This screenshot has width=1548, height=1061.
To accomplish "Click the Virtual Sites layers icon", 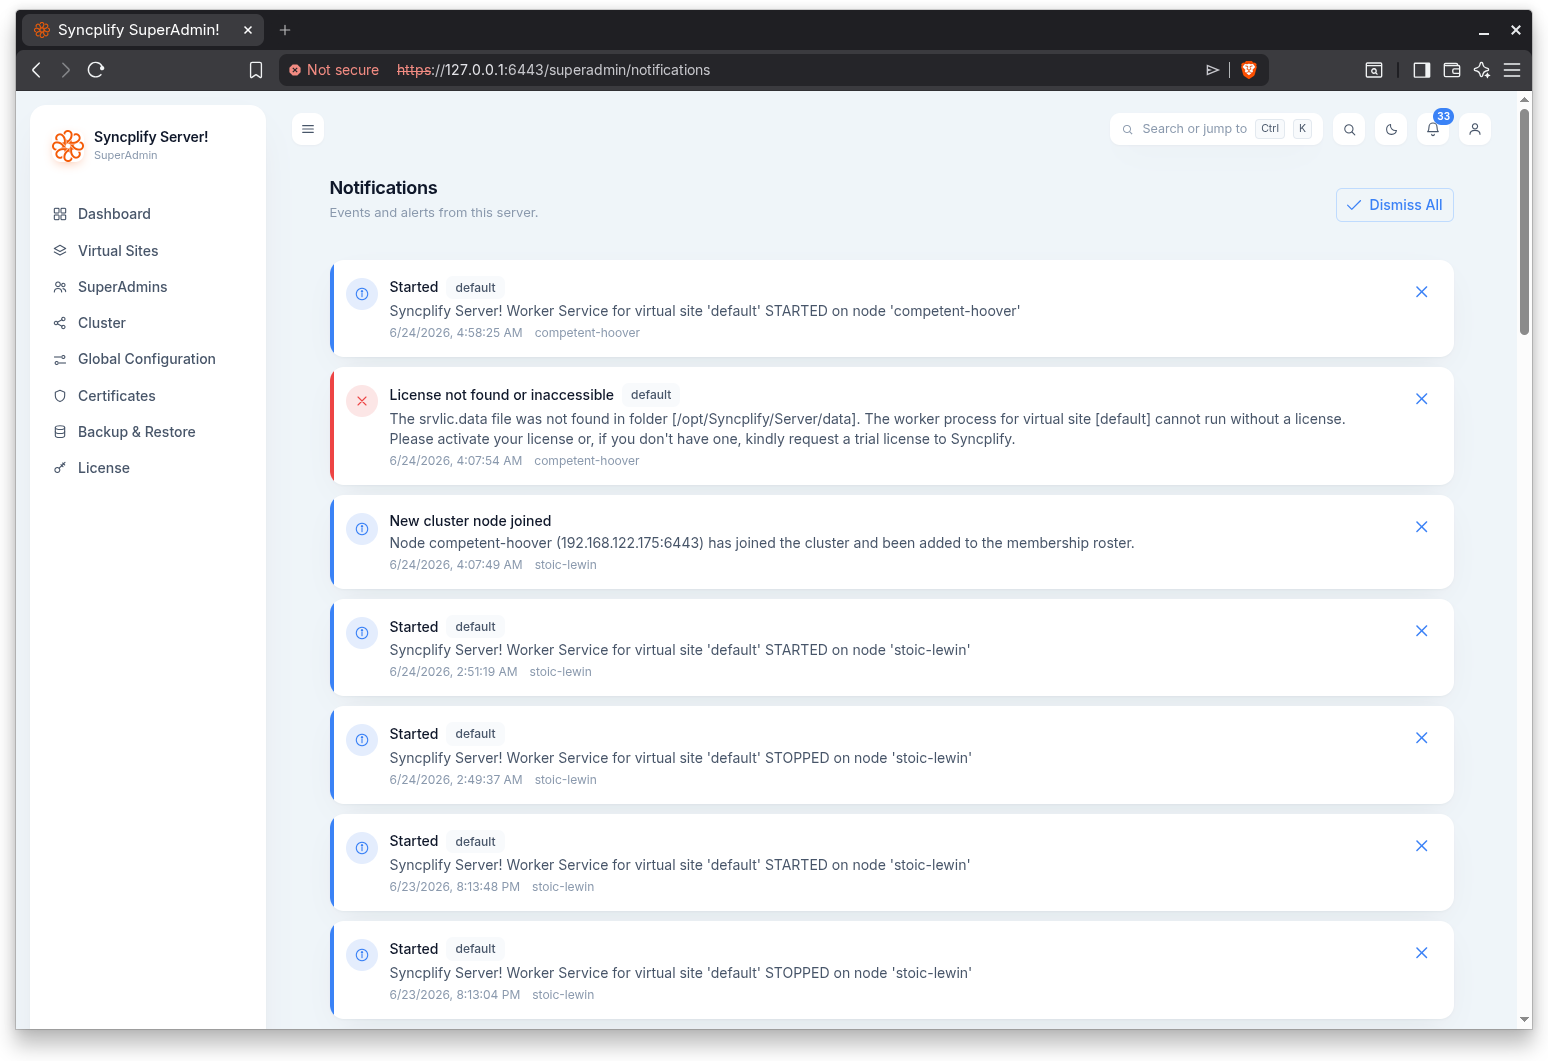I will click(60, 251).
